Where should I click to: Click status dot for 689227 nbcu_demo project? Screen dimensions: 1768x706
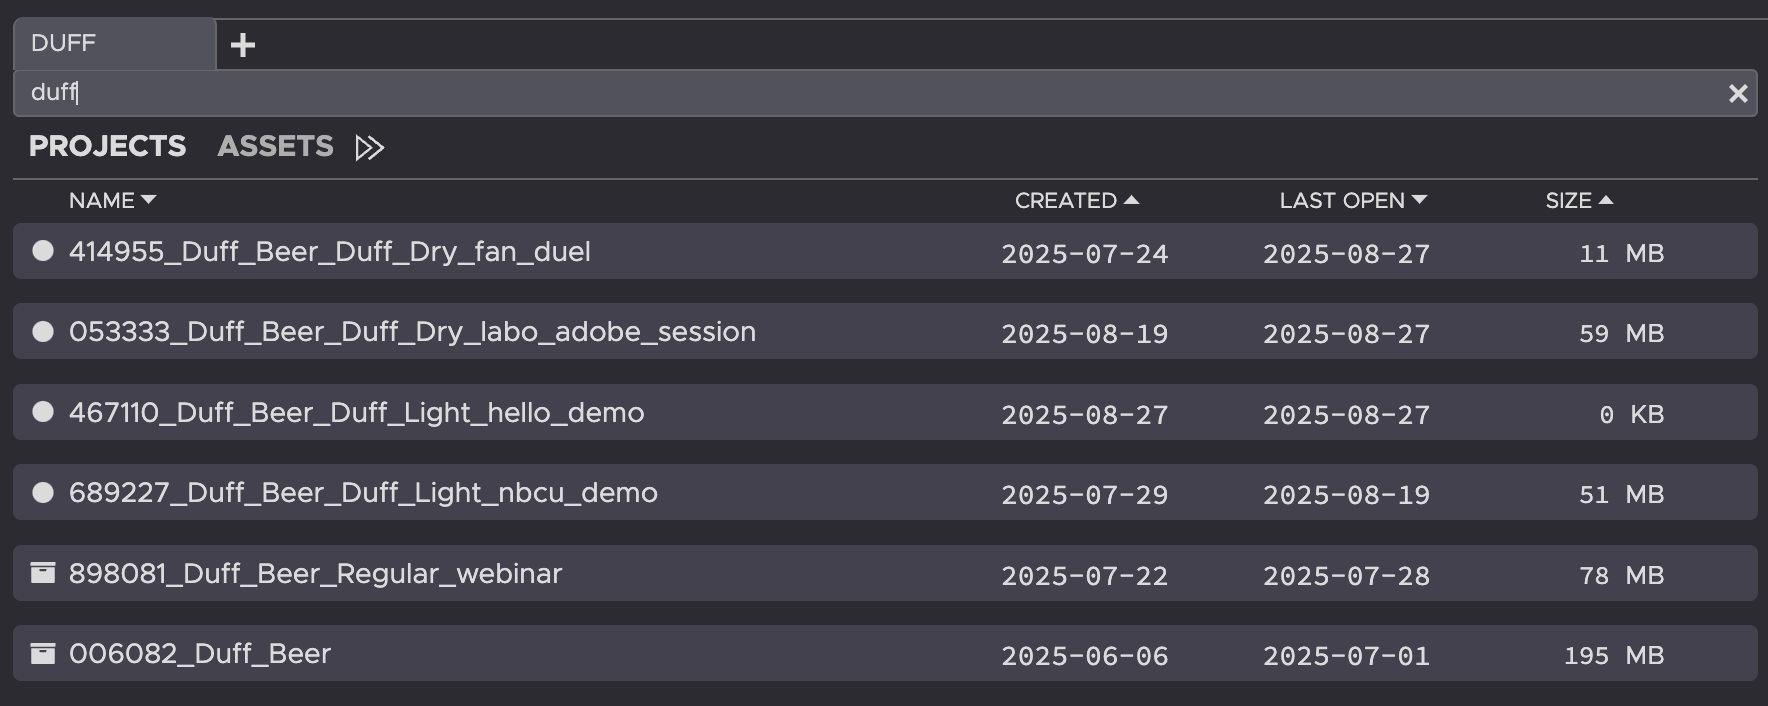coord(43,493)
